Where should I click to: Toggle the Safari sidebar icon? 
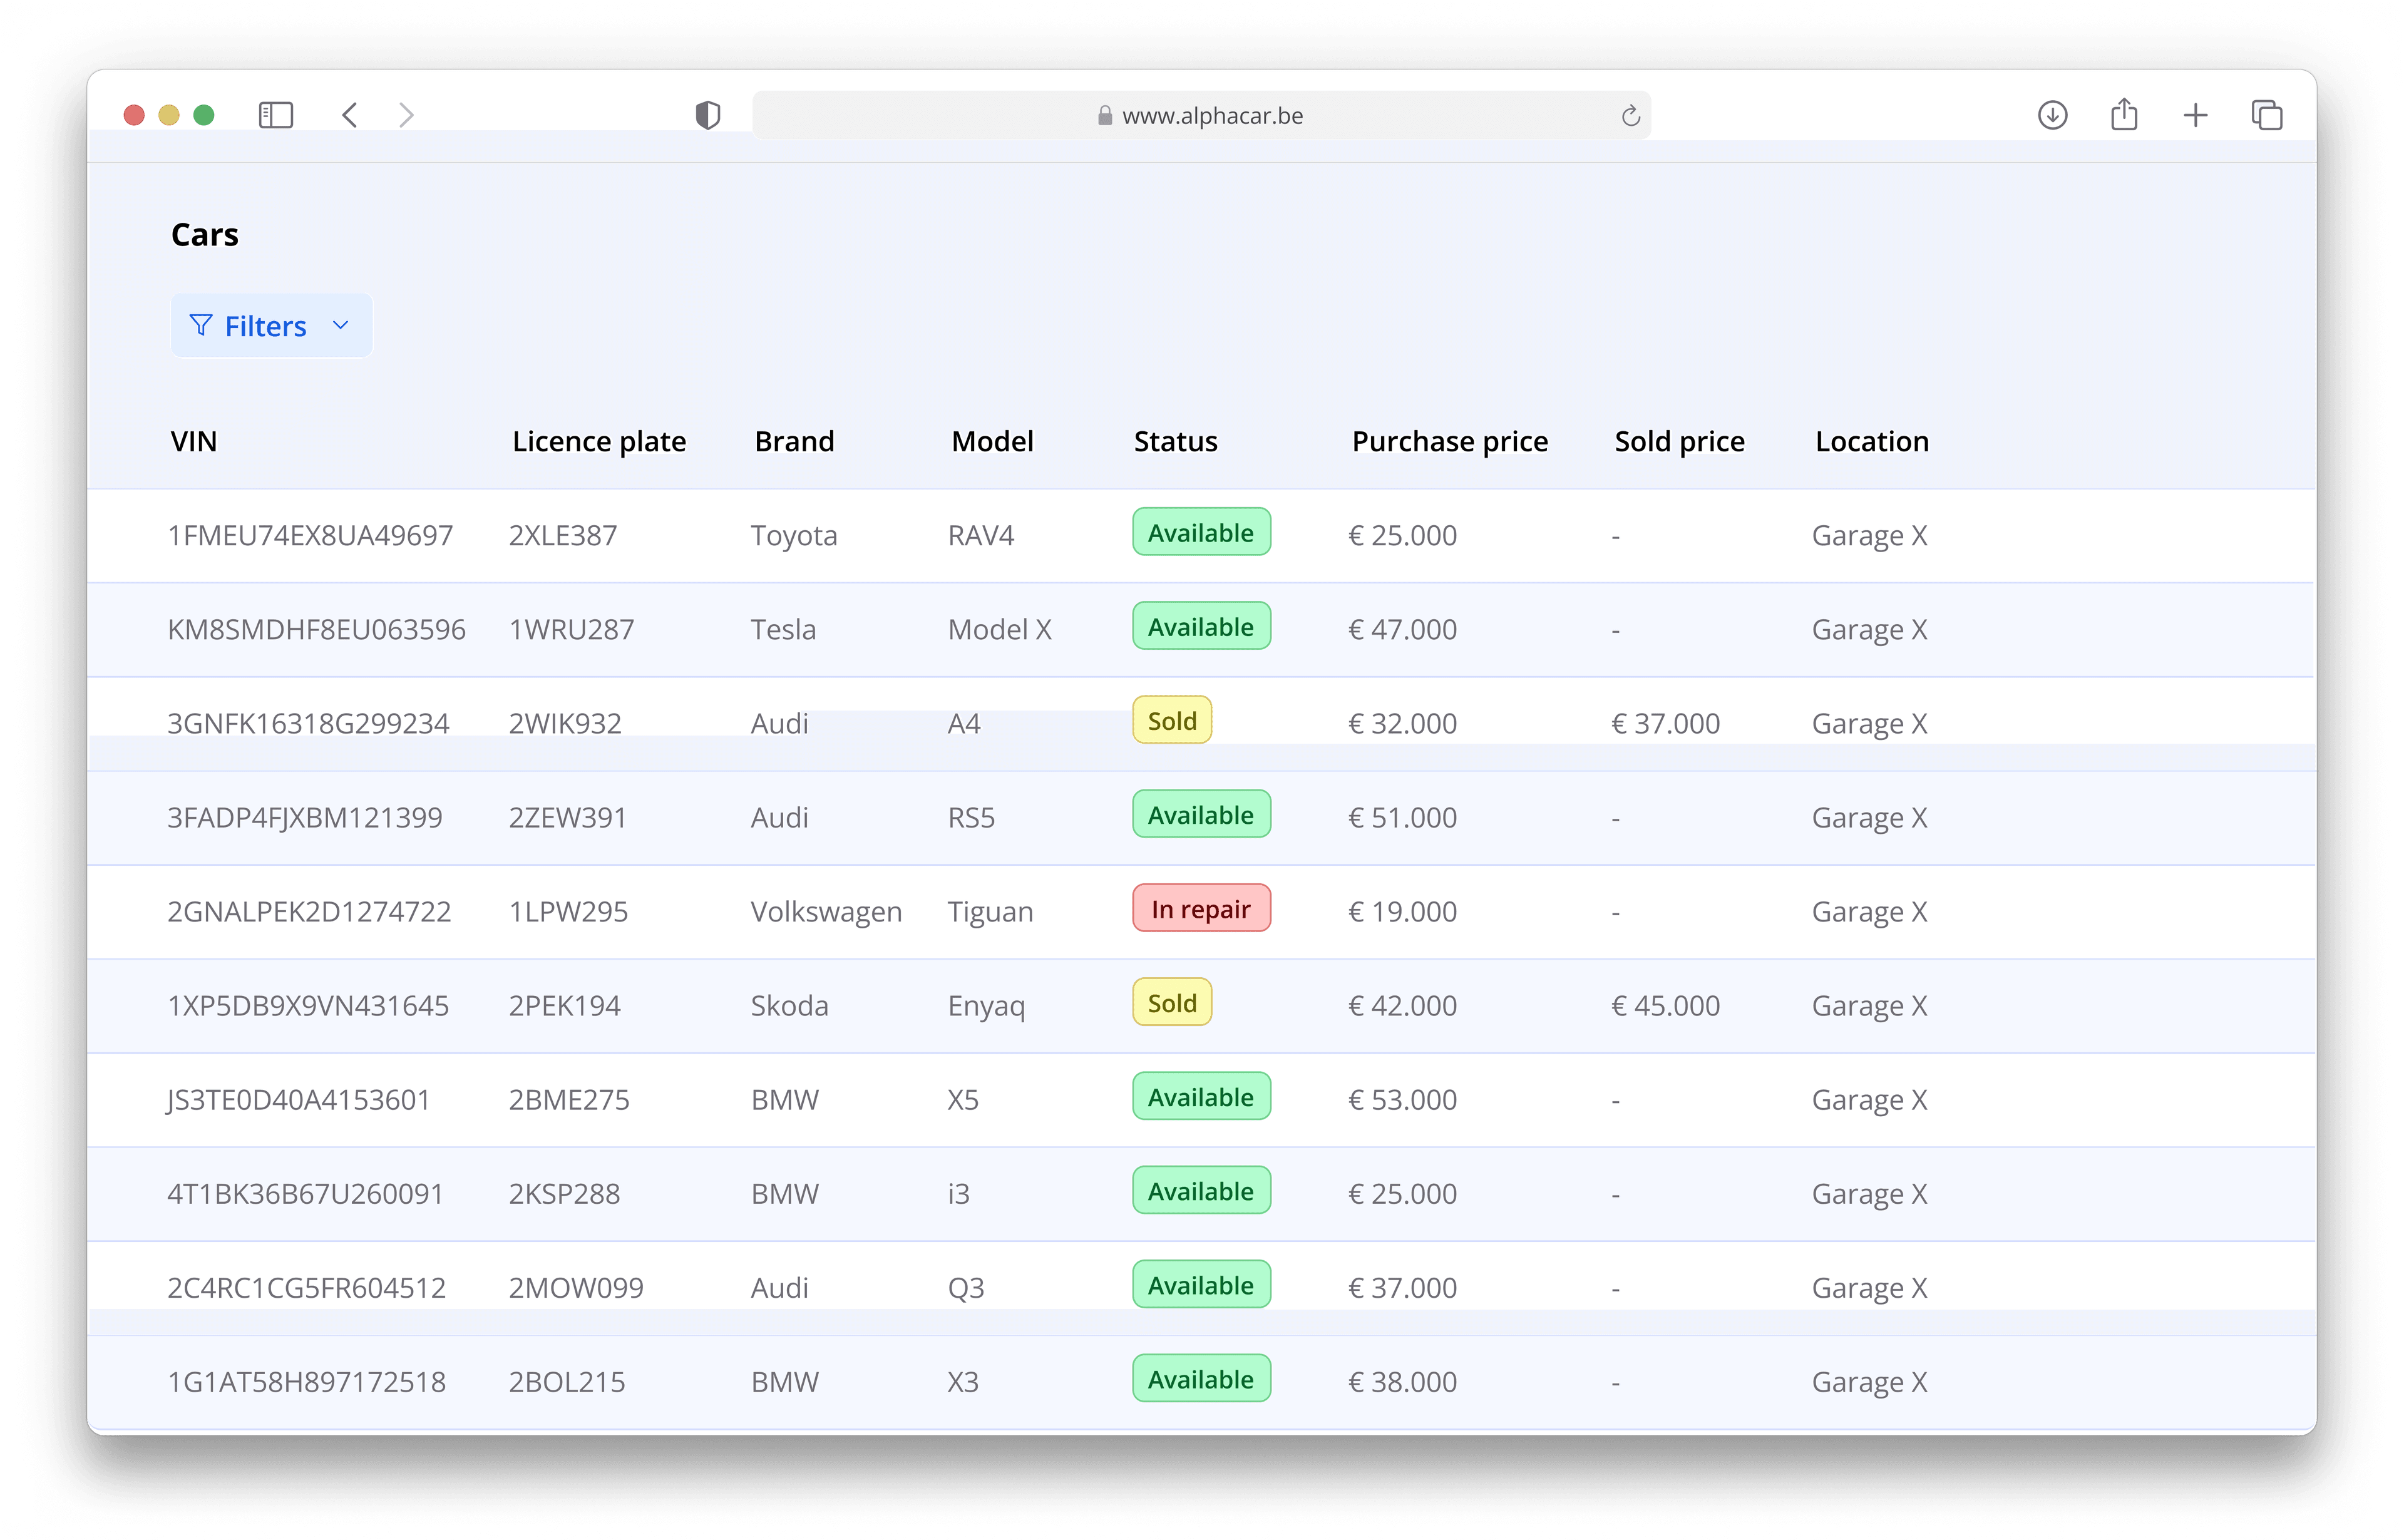click(x=276, y=115)
